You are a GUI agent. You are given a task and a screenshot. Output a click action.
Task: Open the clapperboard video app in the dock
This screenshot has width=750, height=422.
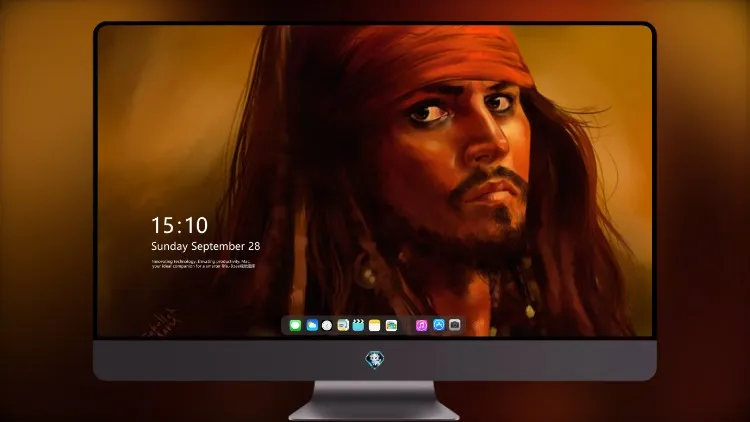tap(358, 325)
